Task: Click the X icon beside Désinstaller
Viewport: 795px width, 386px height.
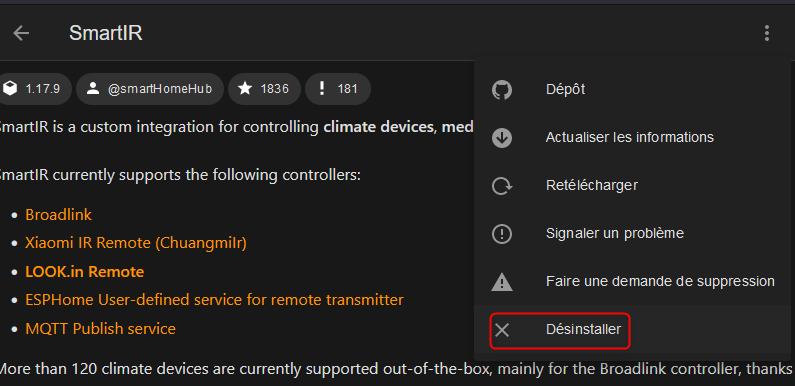Action: pyautogui.click(x=501, y=330)
